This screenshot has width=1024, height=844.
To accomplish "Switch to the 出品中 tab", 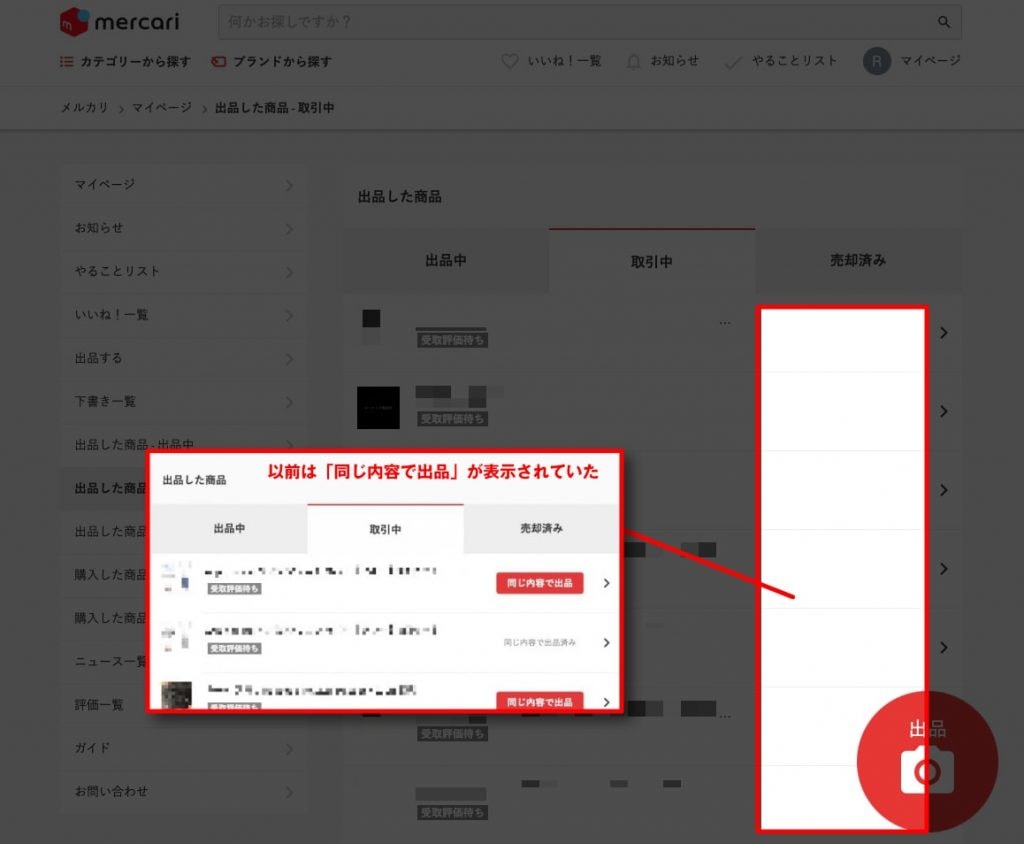I will (x=446, y=260).
